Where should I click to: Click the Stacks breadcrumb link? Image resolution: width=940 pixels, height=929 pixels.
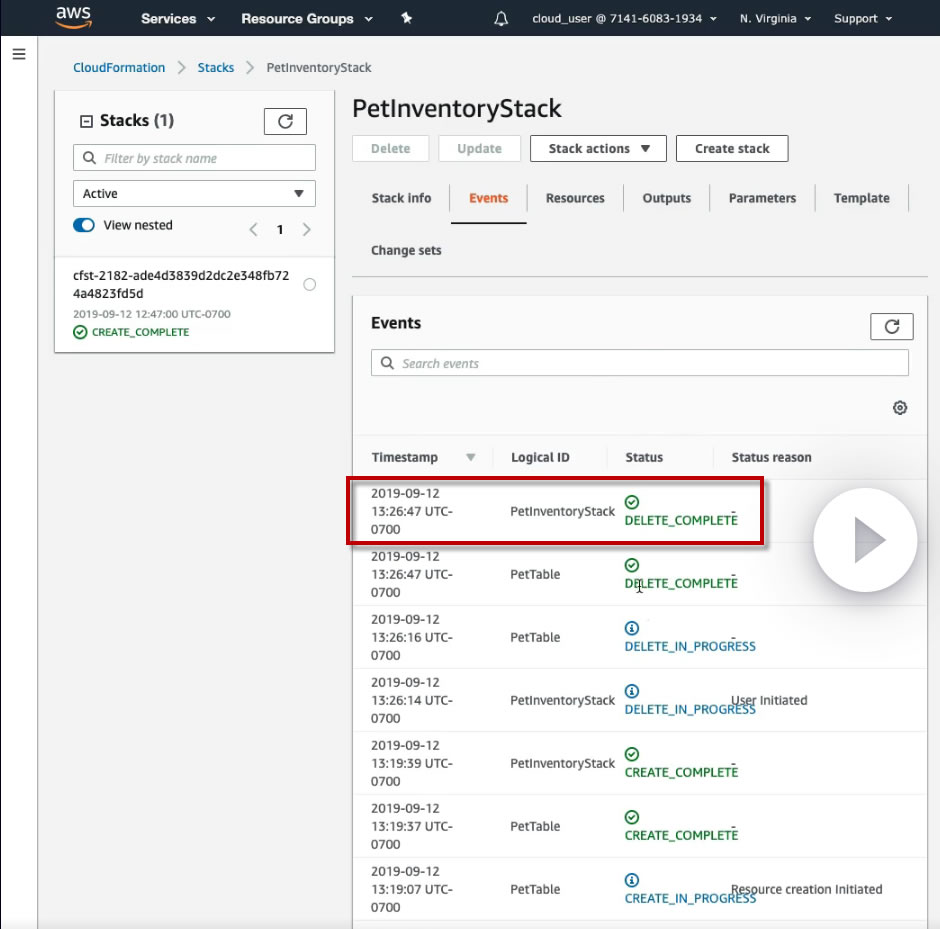click(216, 68)
